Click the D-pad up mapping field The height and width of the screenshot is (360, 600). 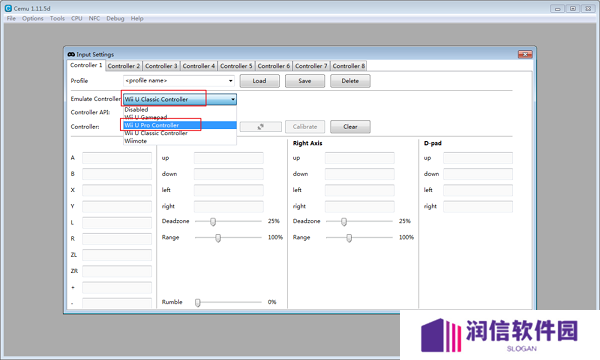coord(478,158)
